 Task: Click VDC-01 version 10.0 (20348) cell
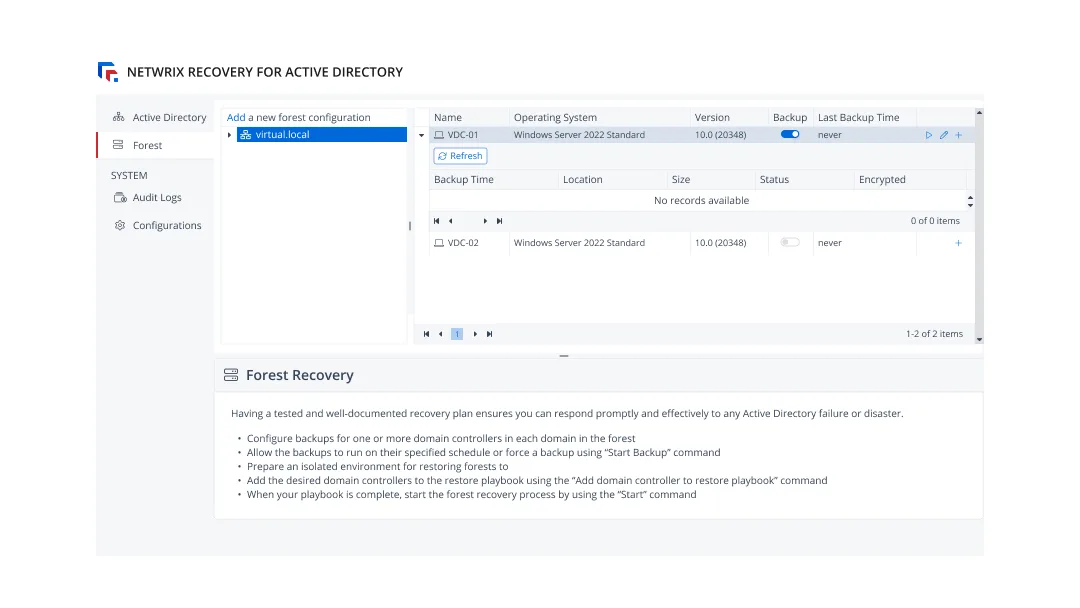pyautogui.click(x=729, y=135)
